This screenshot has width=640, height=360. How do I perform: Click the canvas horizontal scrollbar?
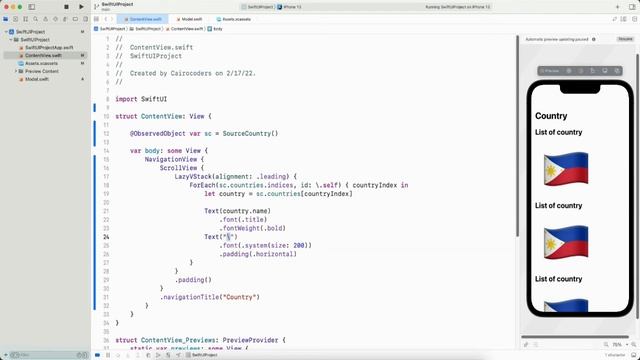coord(575,337)
